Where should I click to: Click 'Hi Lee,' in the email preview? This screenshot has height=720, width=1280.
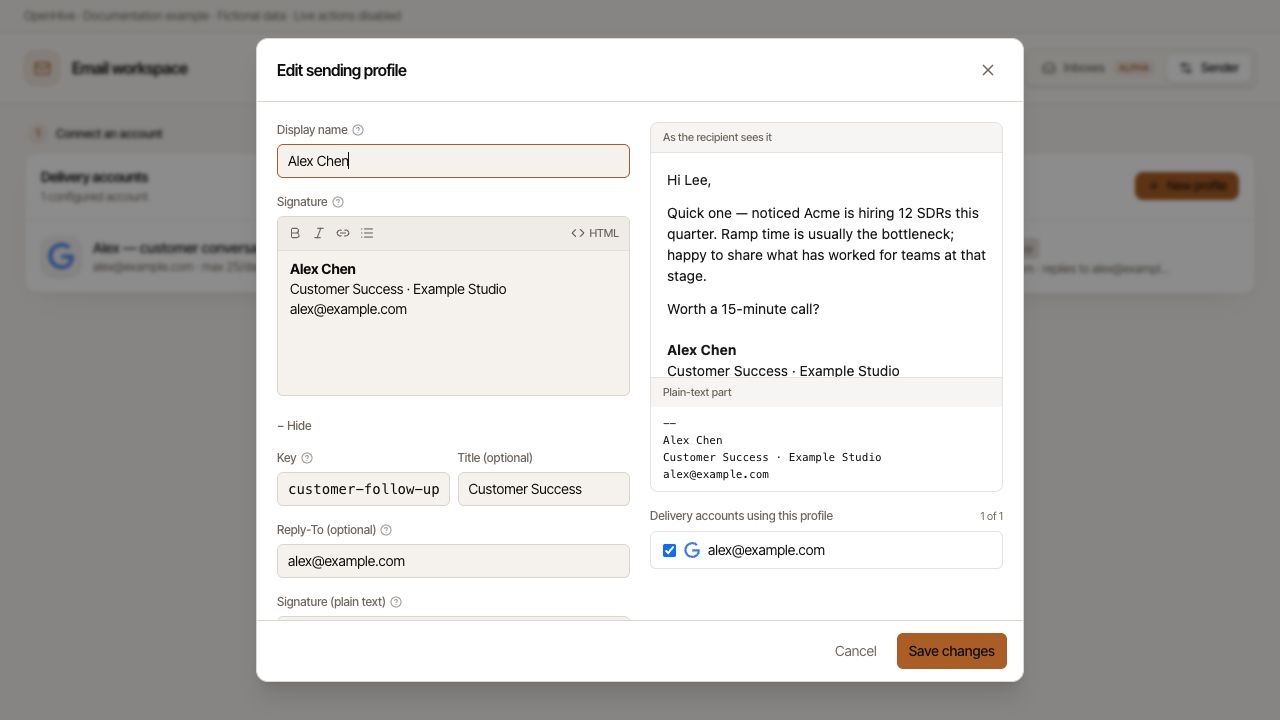(x=689, y=180)
